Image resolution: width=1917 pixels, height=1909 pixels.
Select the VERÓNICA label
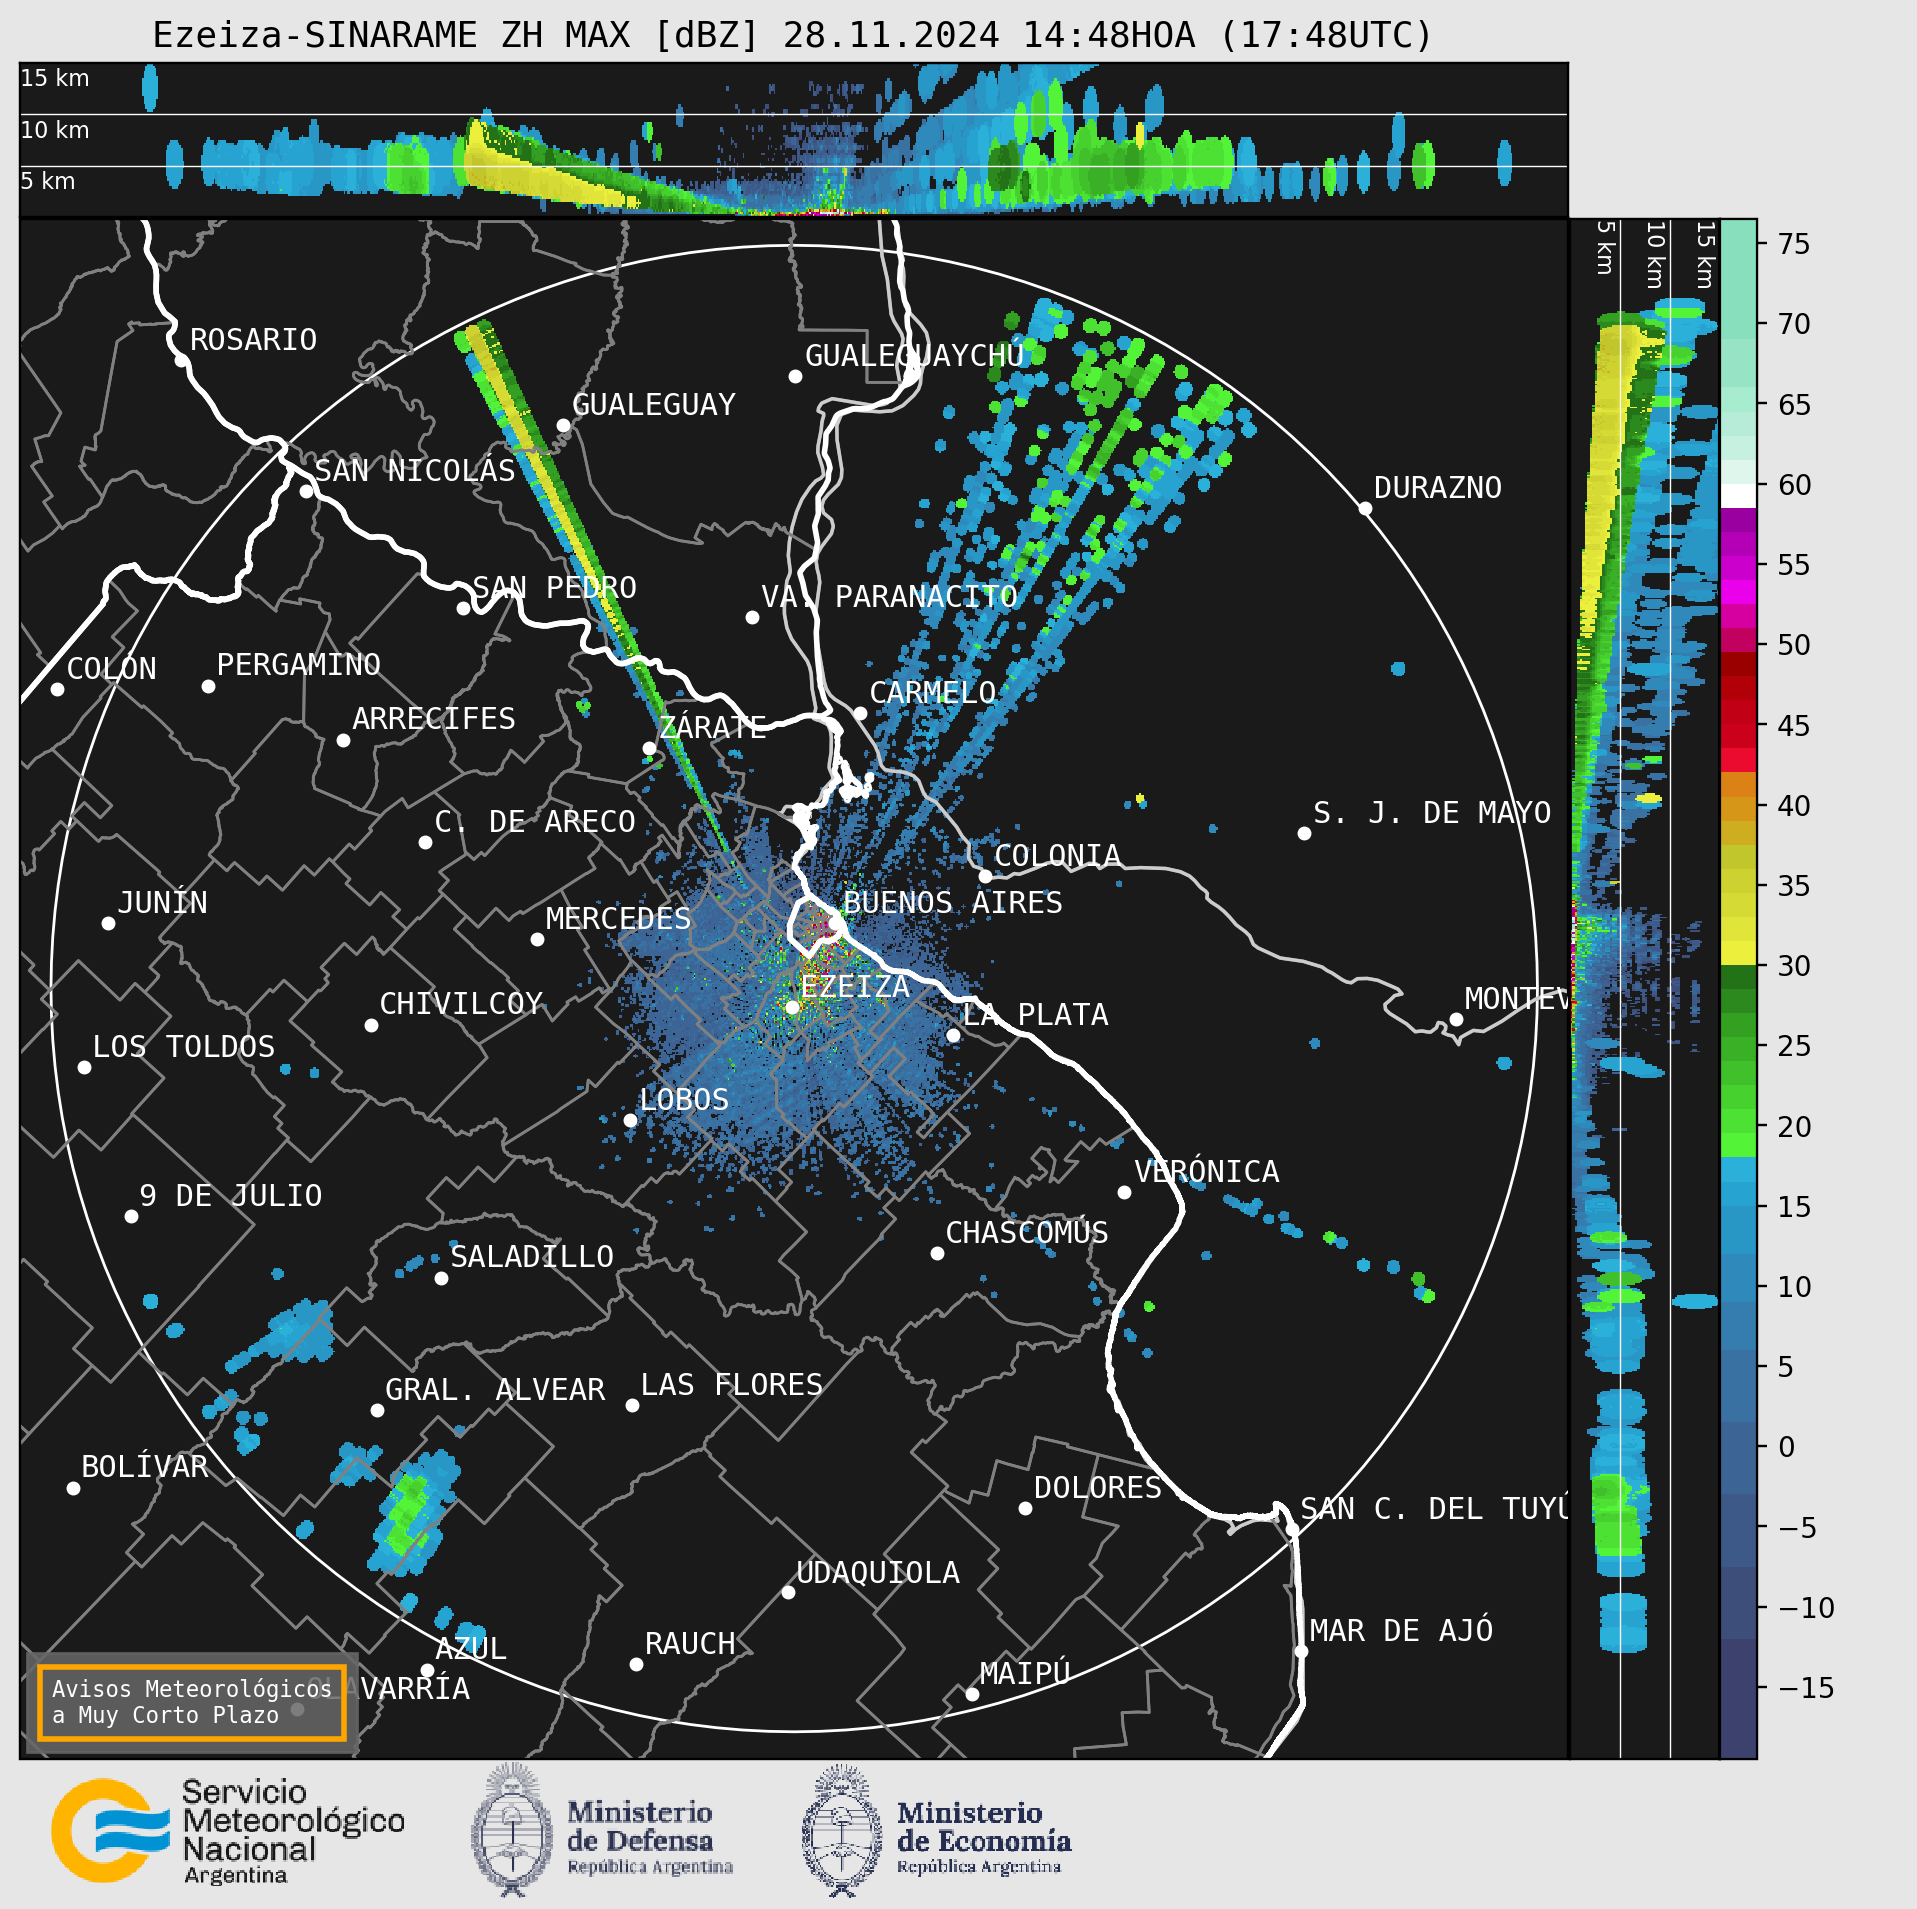pyautogui.click(x=1207, y=1172)
